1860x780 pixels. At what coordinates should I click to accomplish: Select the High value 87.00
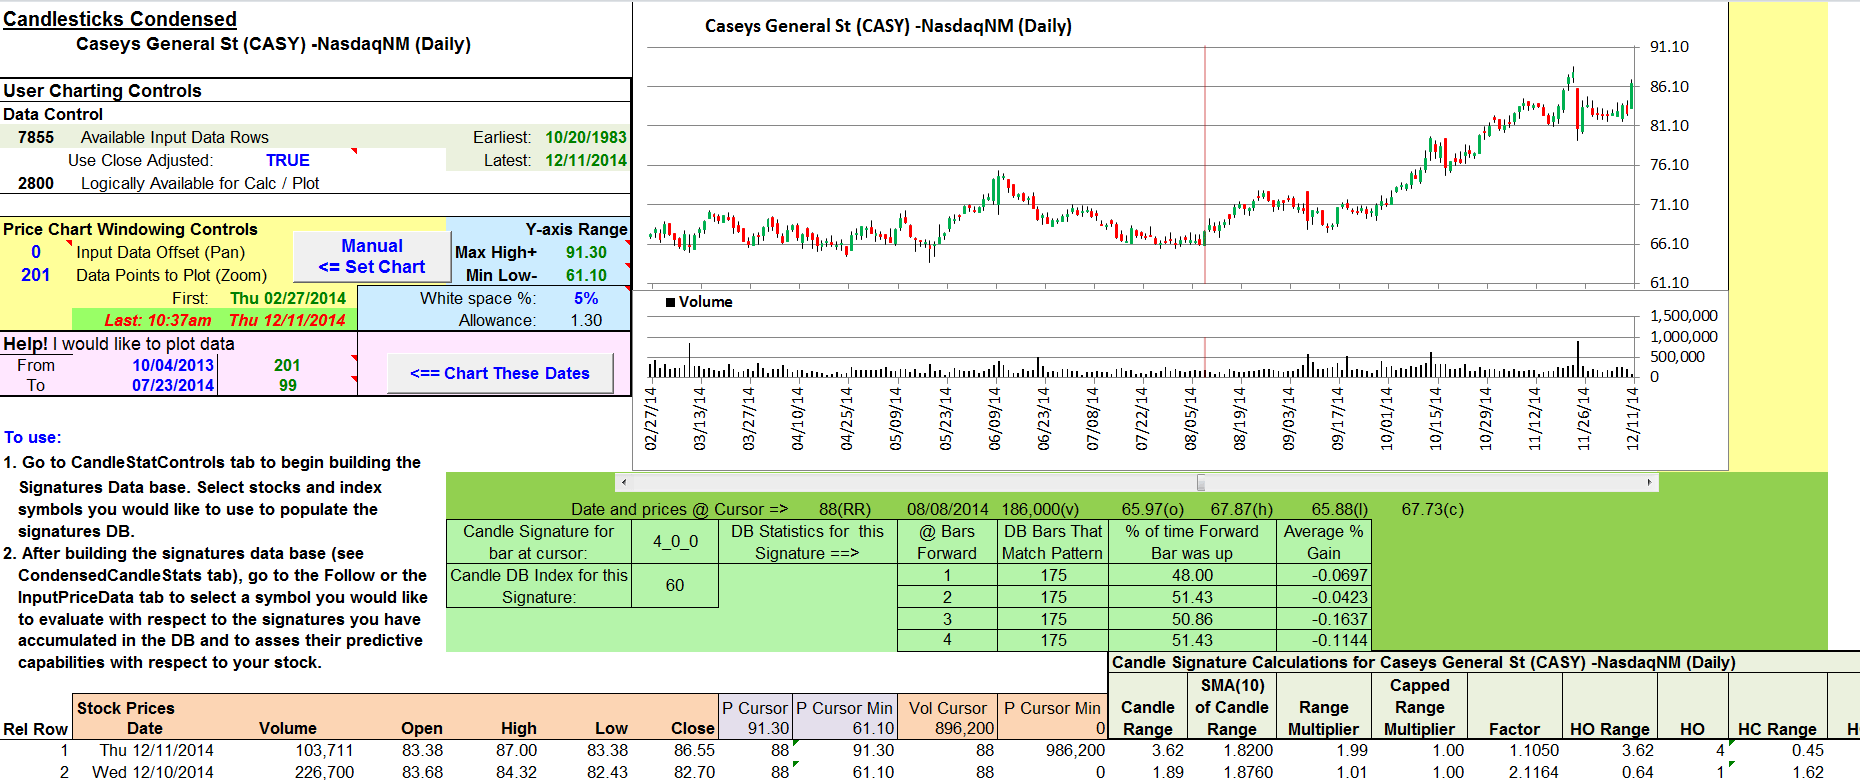pyautogui.click(x=516, y=750)
